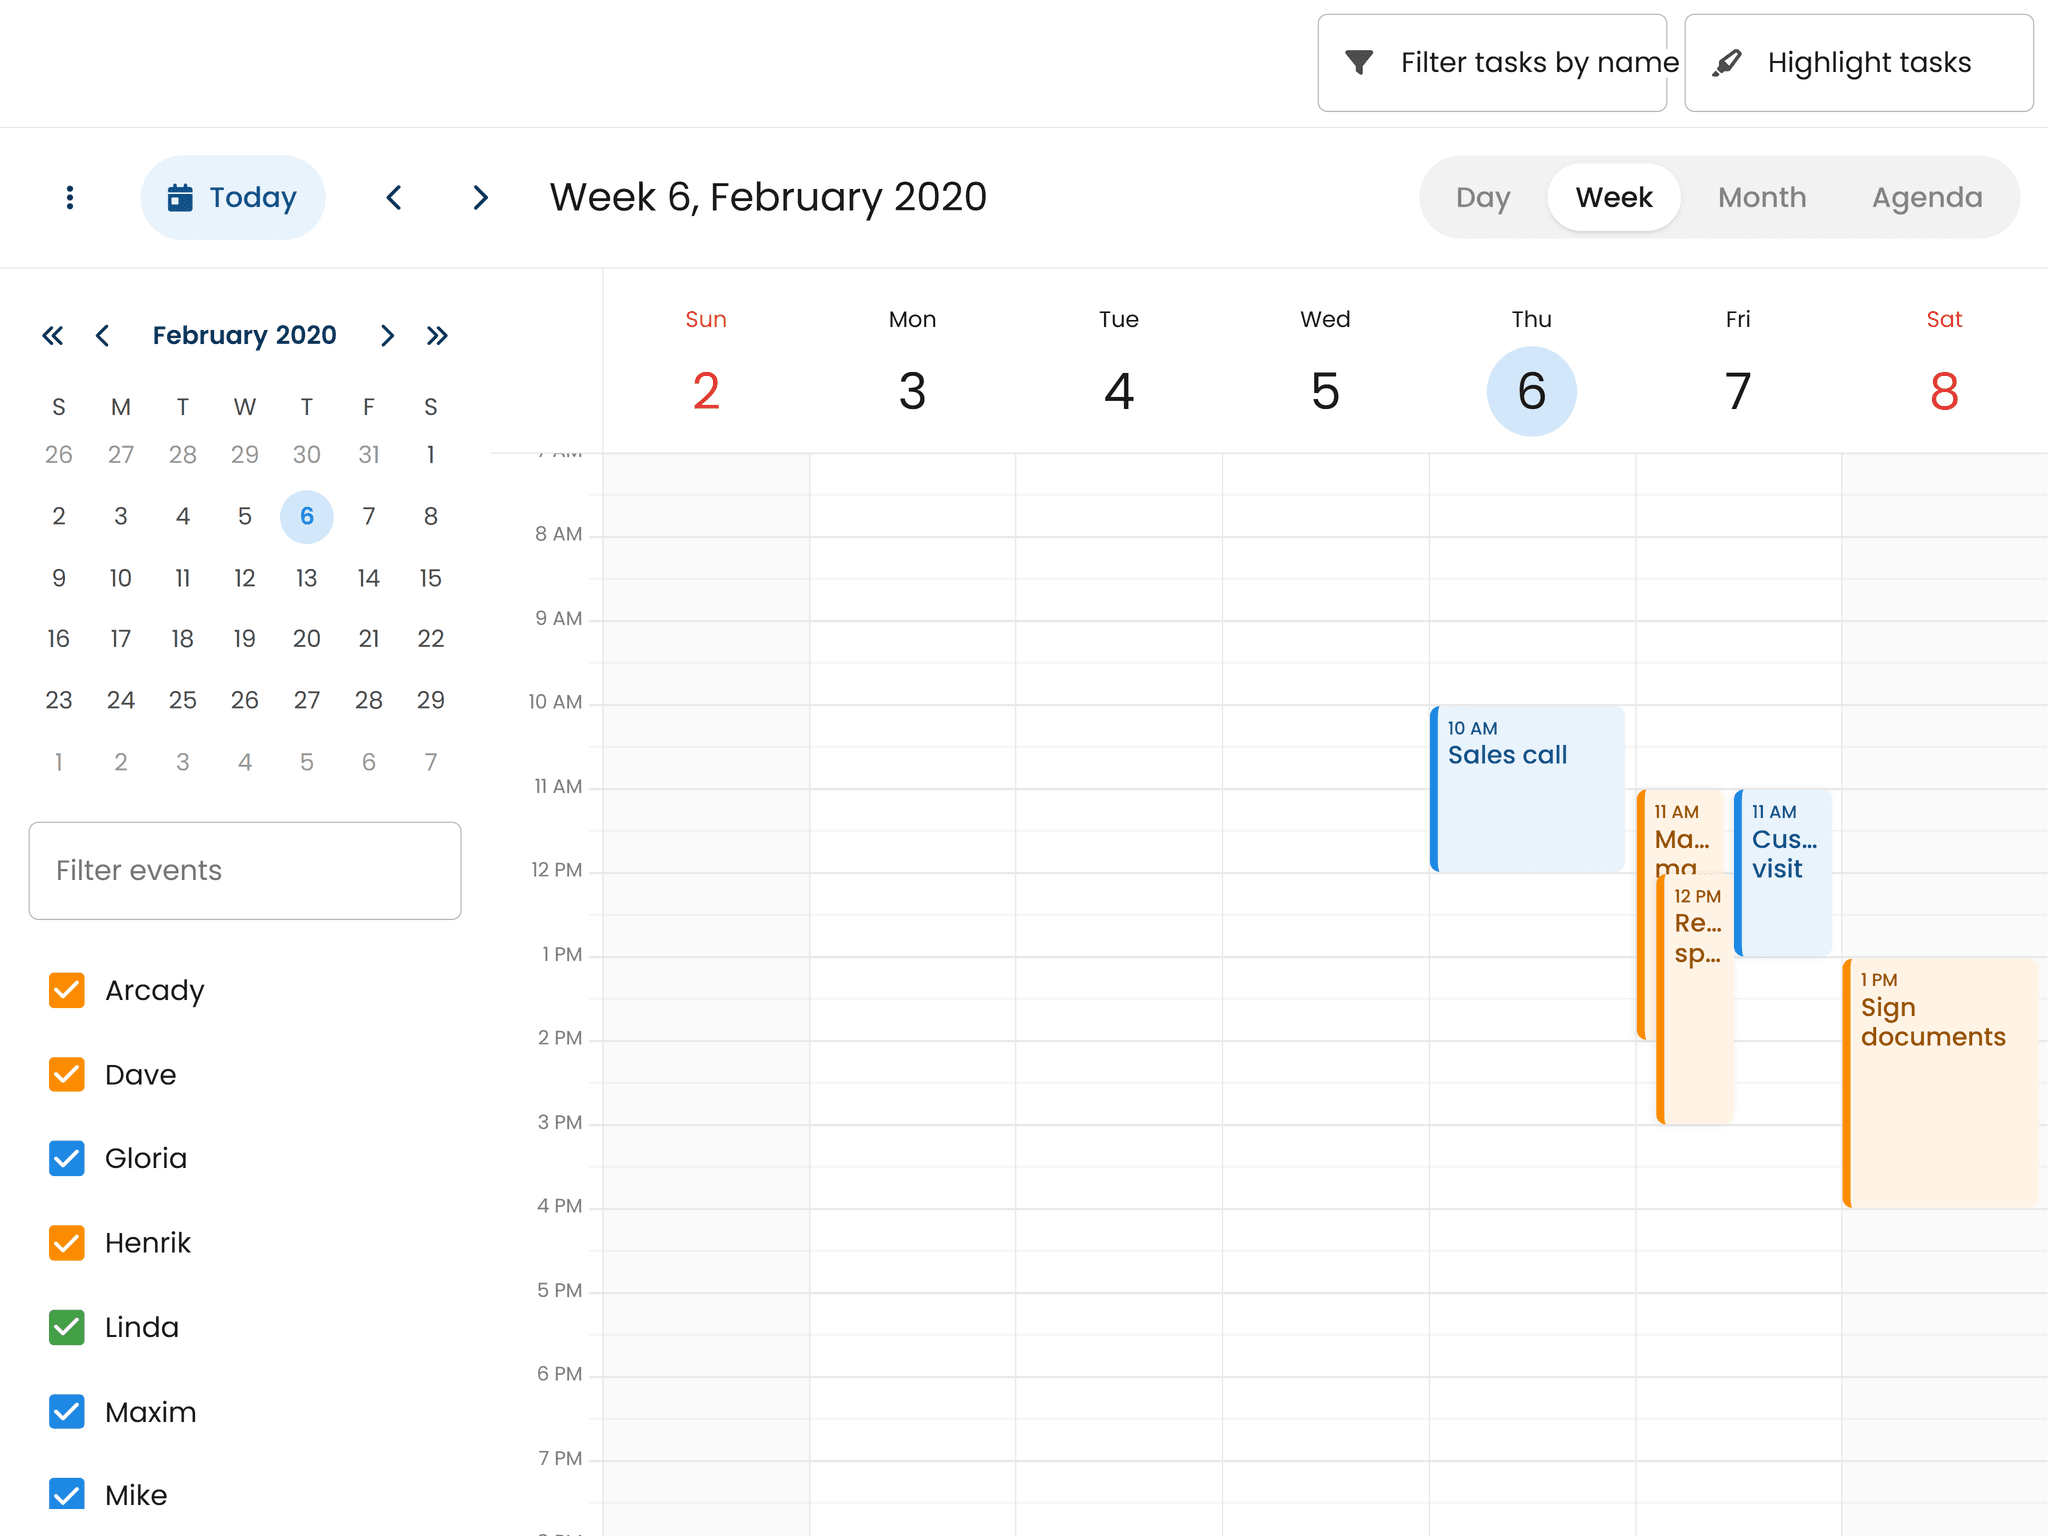Open the three-dot options menu

[x=69, y=197]
